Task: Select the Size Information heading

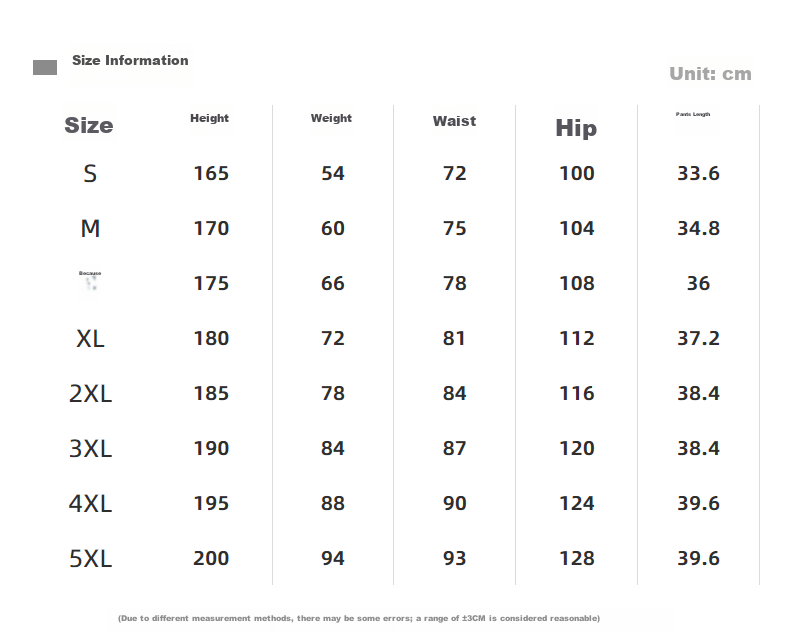Action: coord(130,60)
